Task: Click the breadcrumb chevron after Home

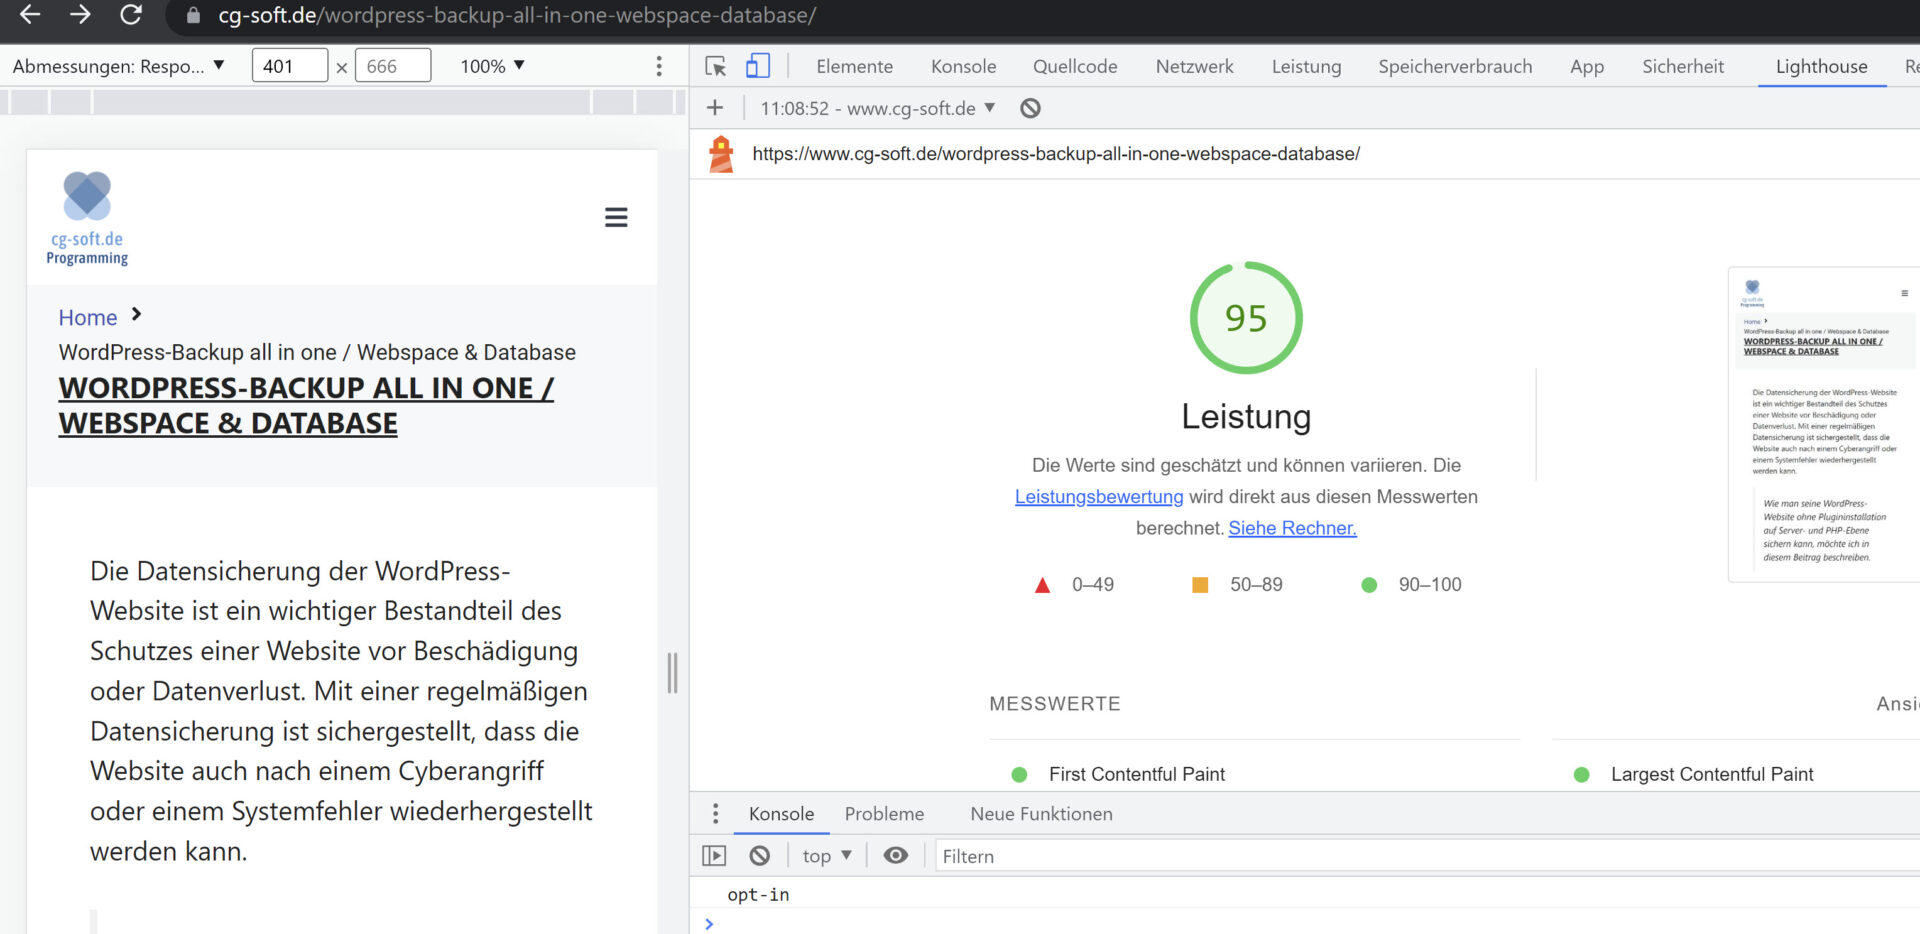Action: pyautogui.click(x=137, y=315)
